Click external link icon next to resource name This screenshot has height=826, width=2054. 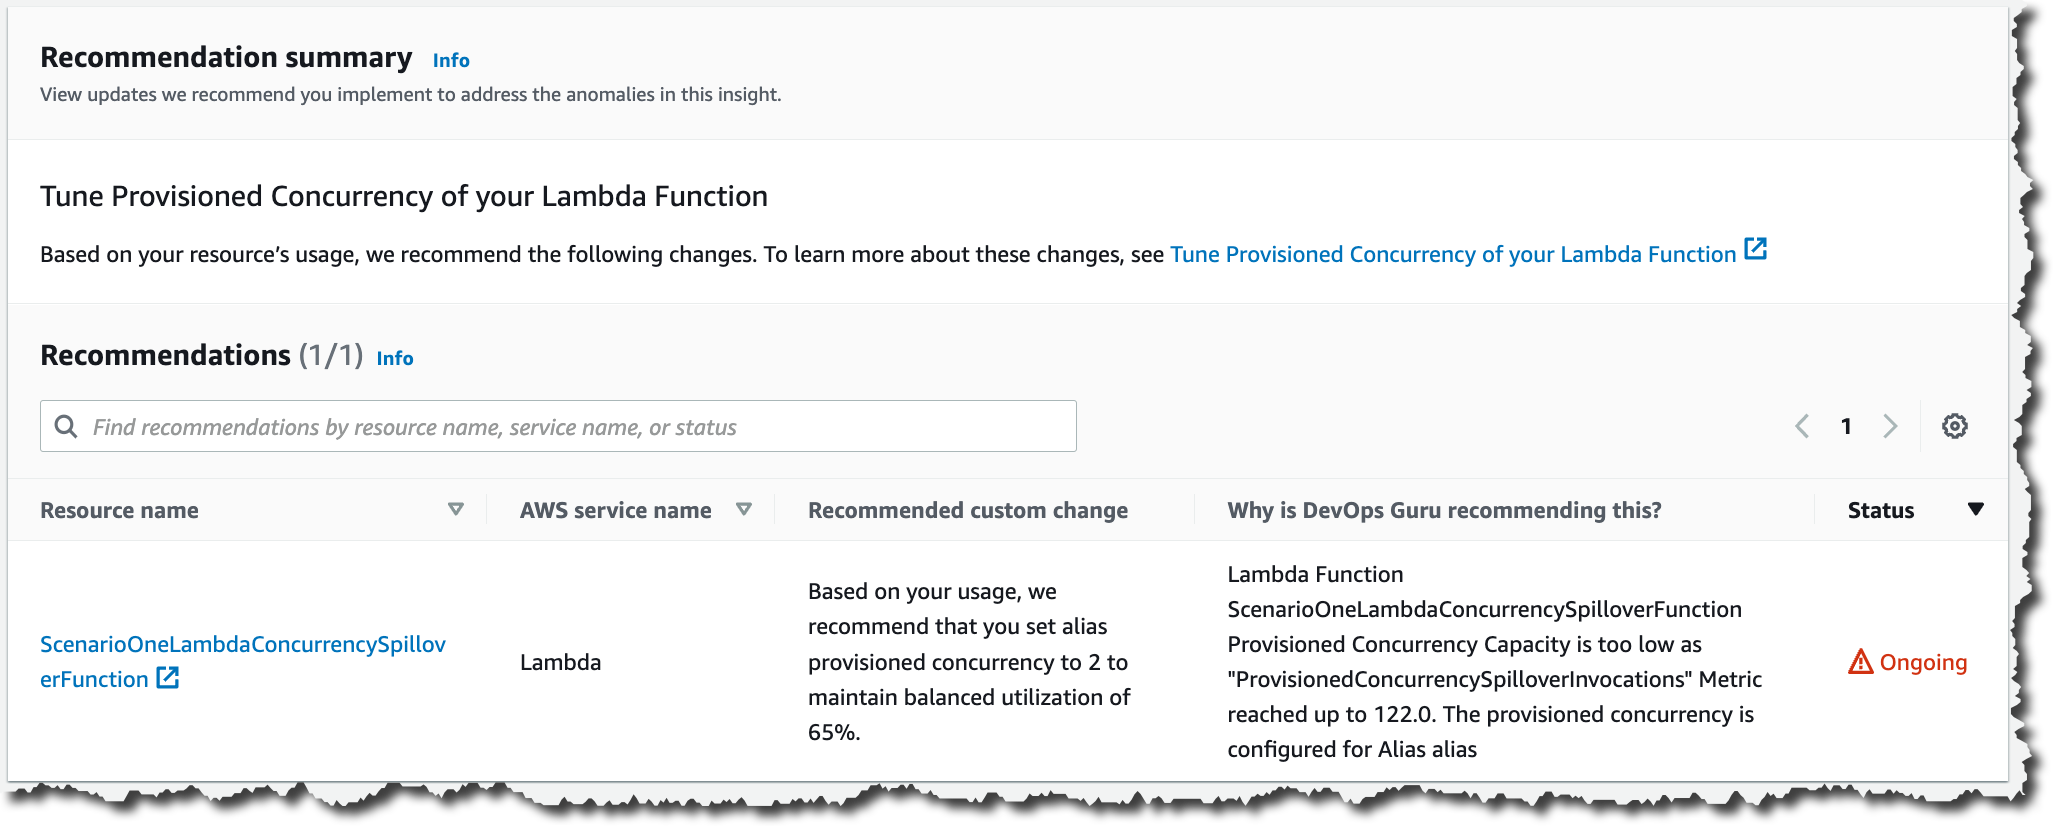[x=168, y=678]
